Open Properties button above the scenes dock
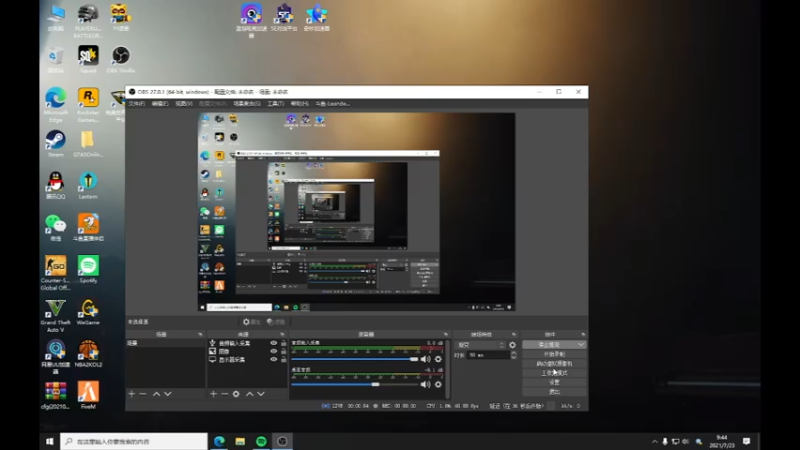Screen dimensions: 800x450 [x=252, y=322]
